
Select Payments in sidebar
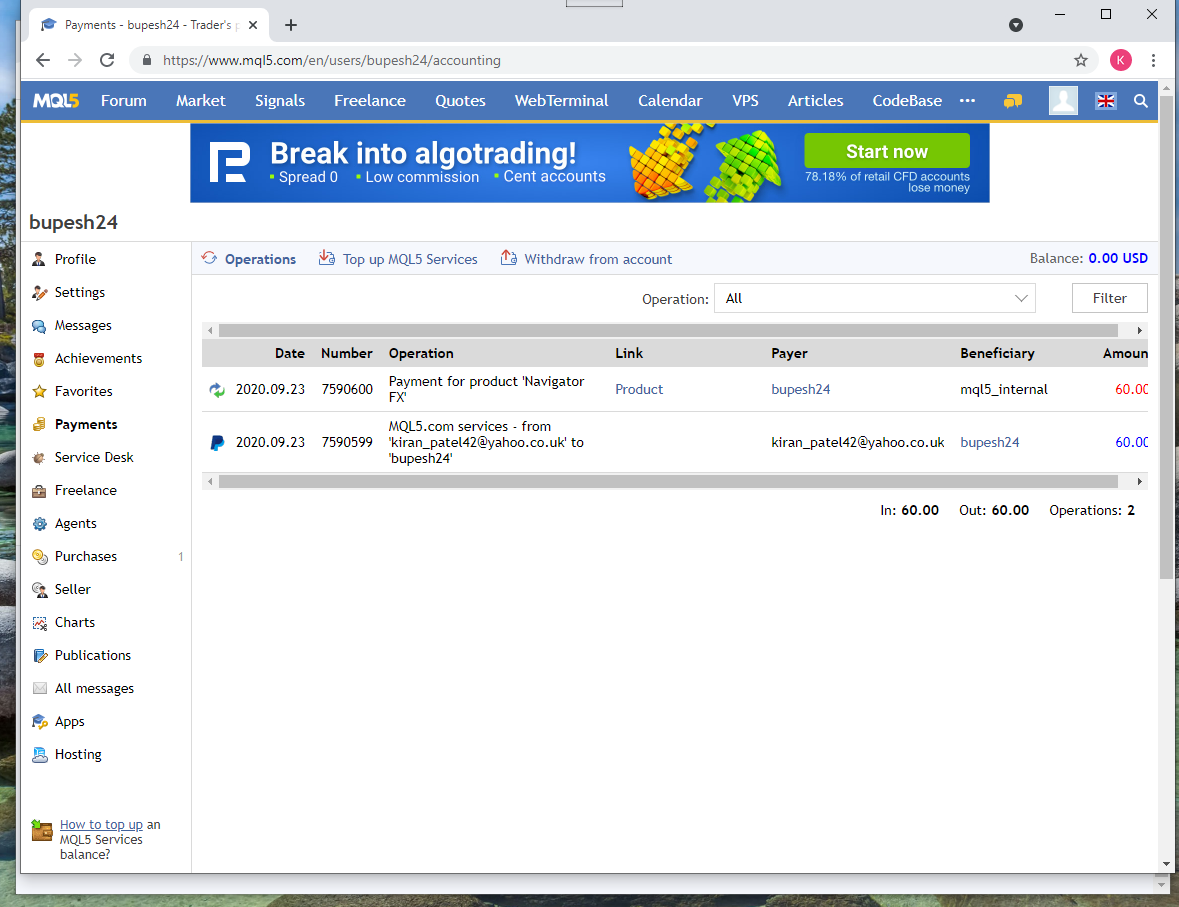[86, 425]
